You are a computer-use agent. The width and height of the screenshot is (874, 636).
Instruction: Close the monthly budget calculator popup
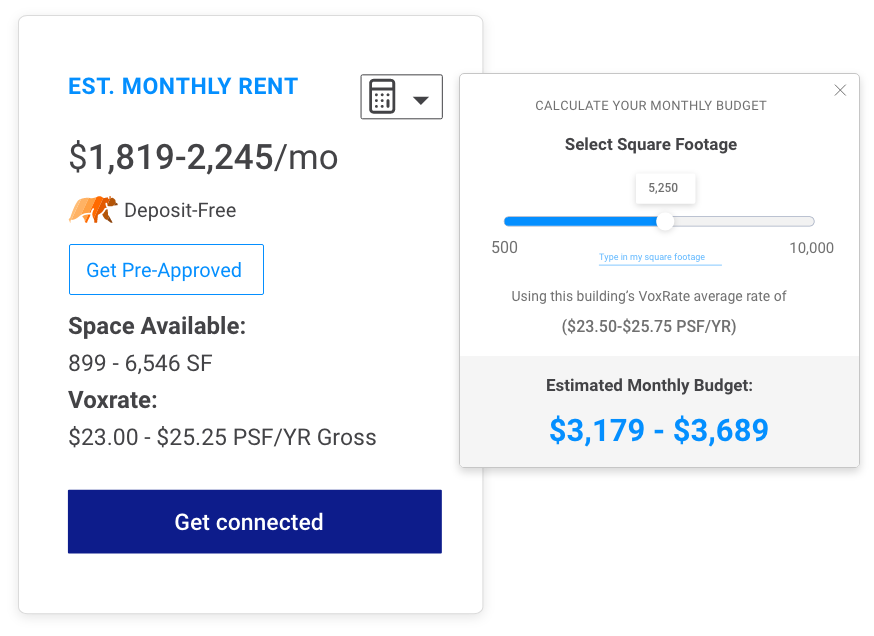click(x=840, y=90)
